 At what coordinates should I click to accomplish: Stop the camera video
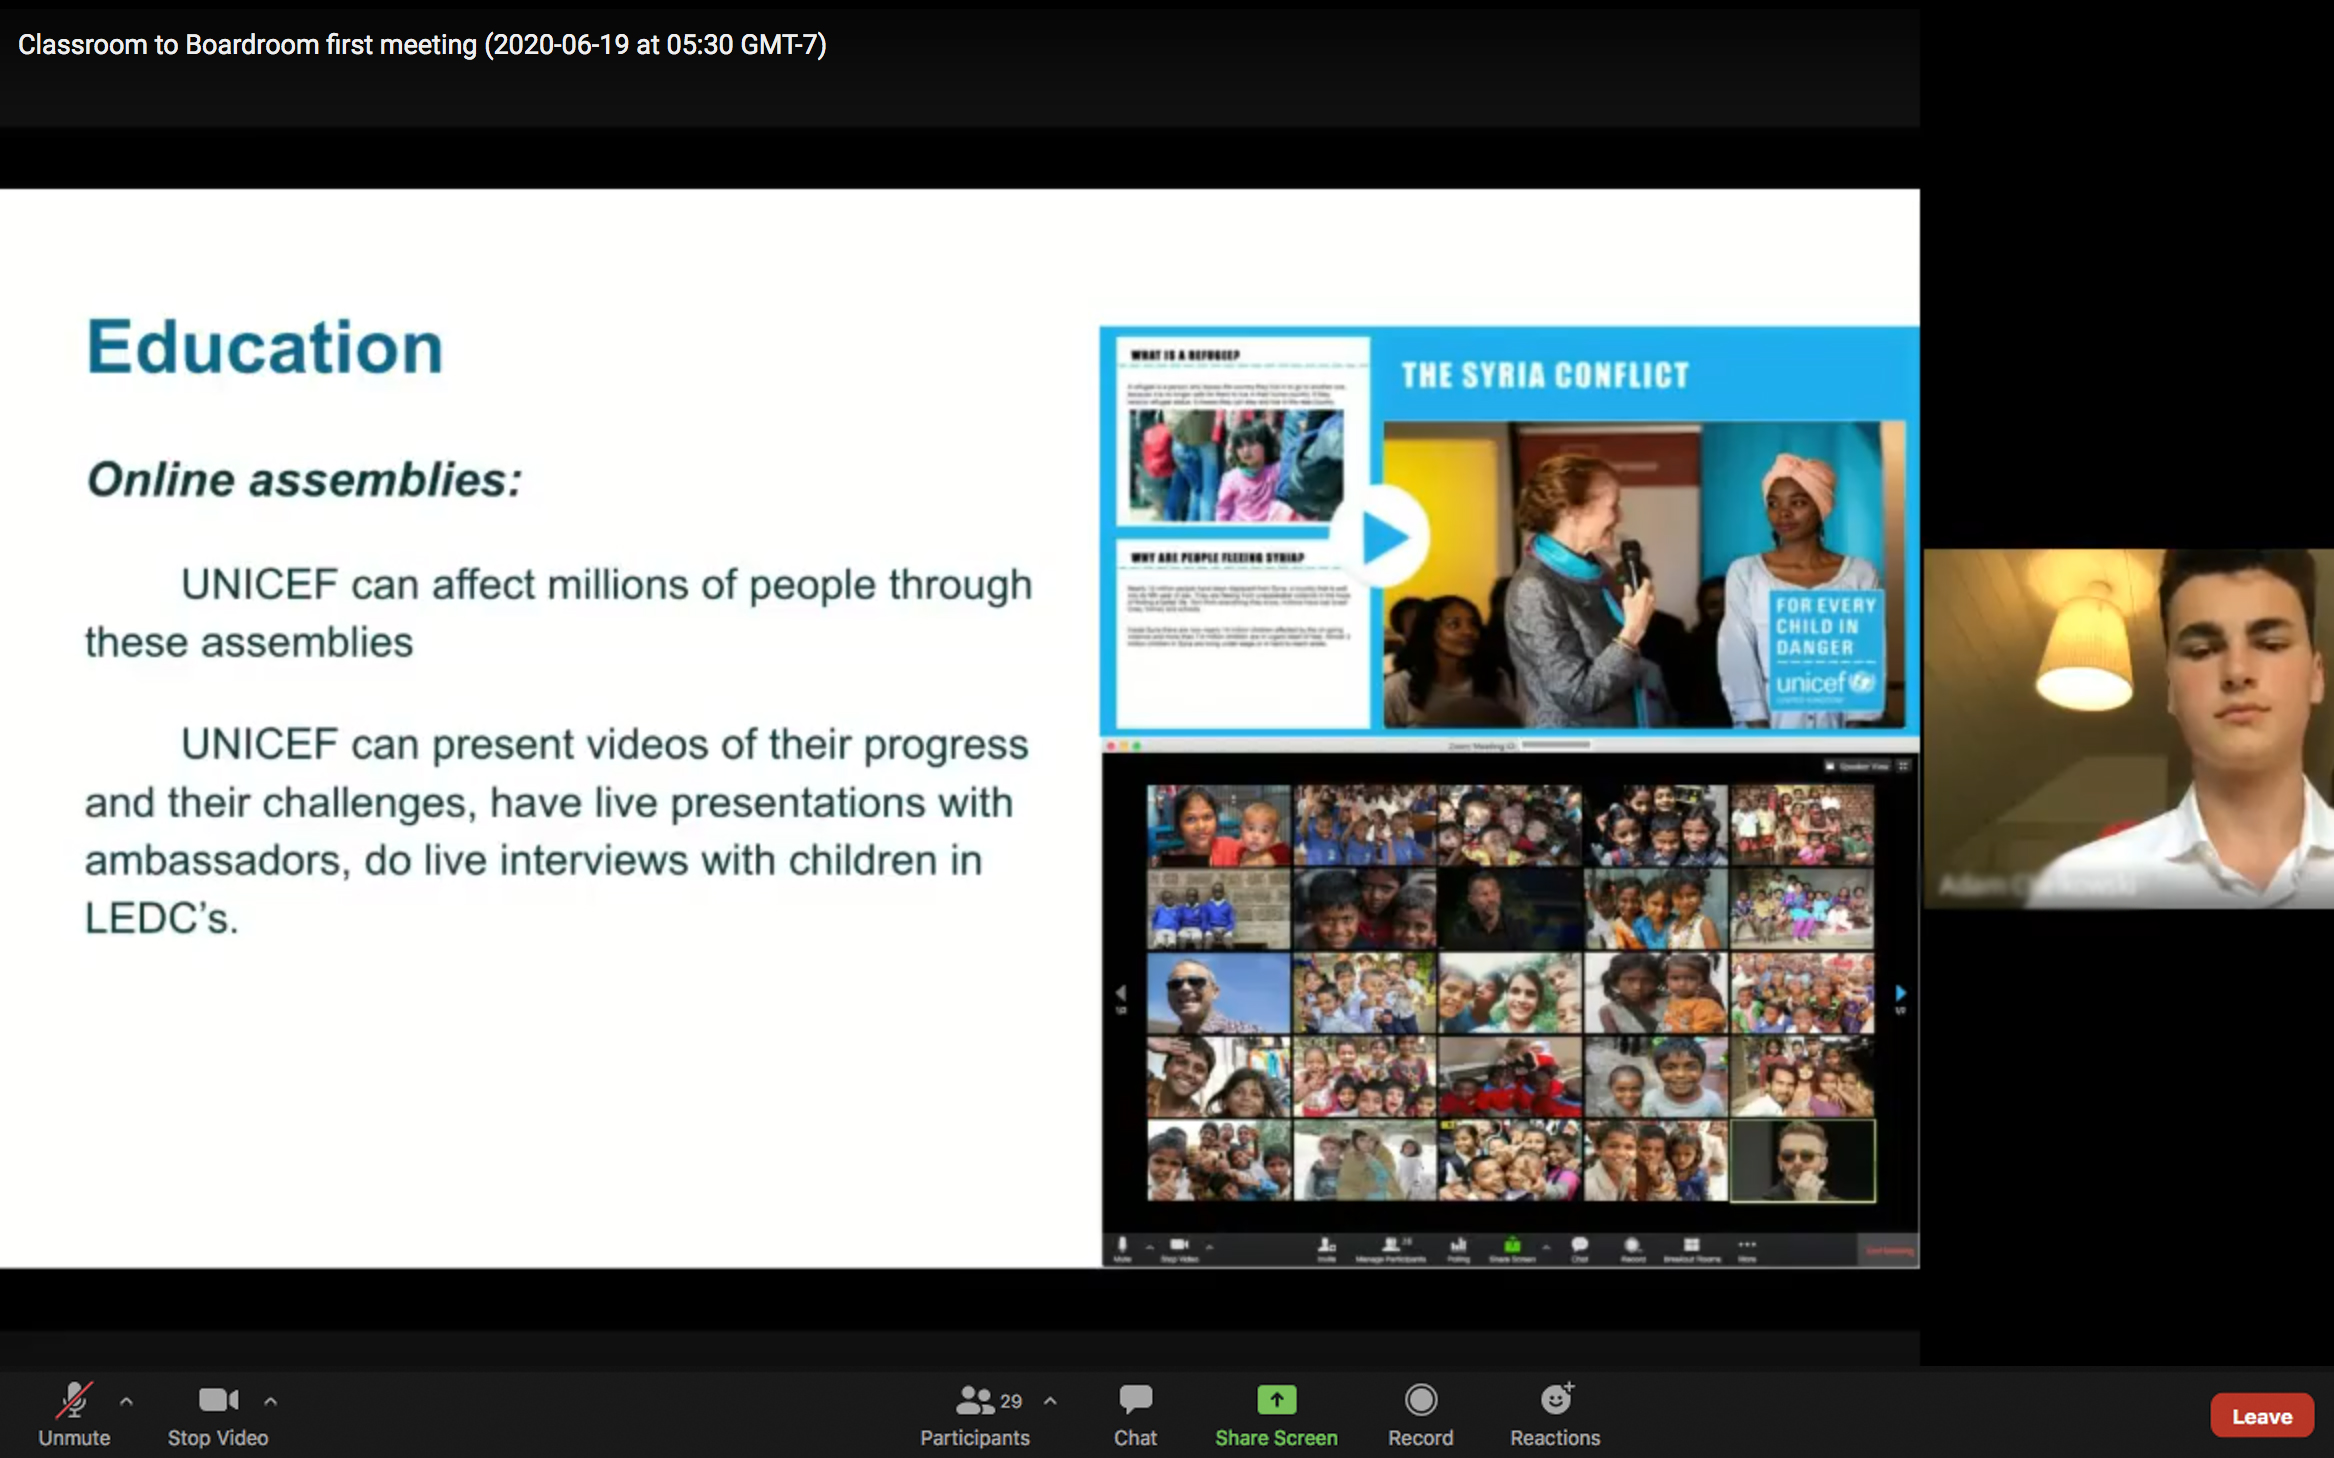point(218,1414)
